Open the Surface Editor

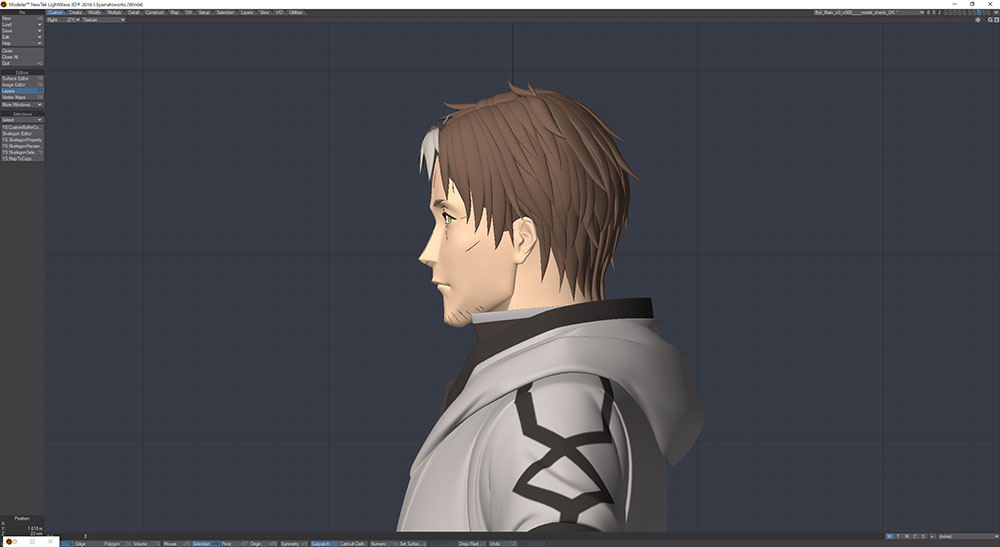point(22,78)
